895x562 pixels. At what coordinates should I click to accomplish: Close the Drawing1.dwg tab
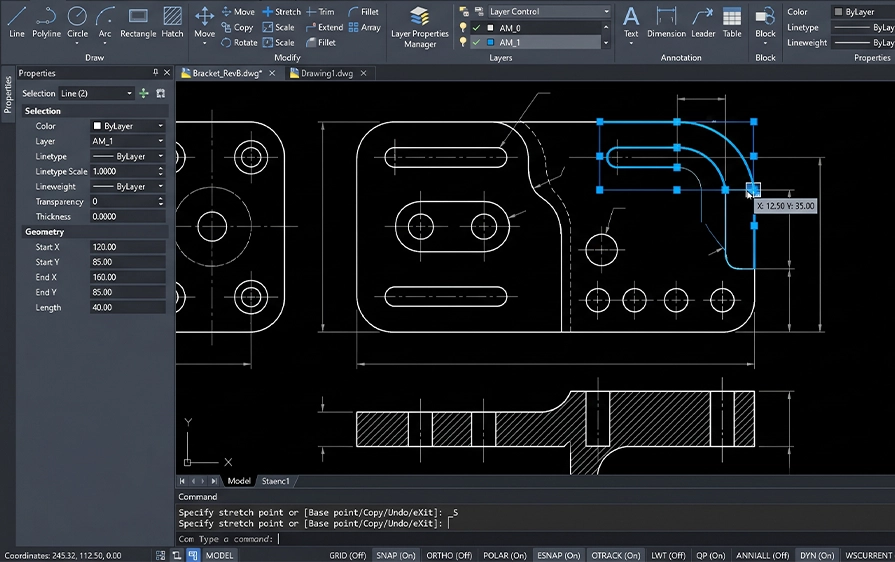point(364,73)
